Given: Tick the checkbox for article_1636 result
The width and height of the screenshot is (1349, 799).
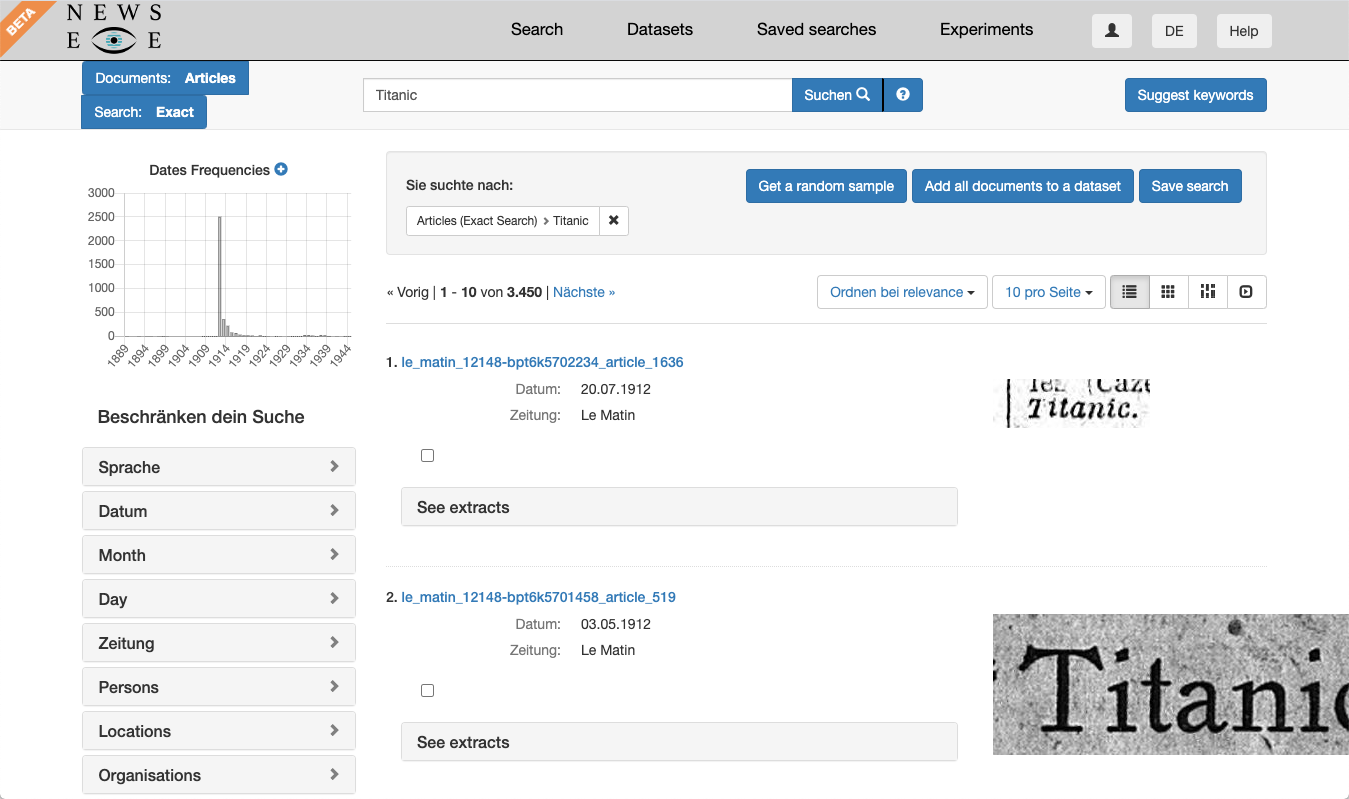Looking at the screenshot, I should click(428, 456).
